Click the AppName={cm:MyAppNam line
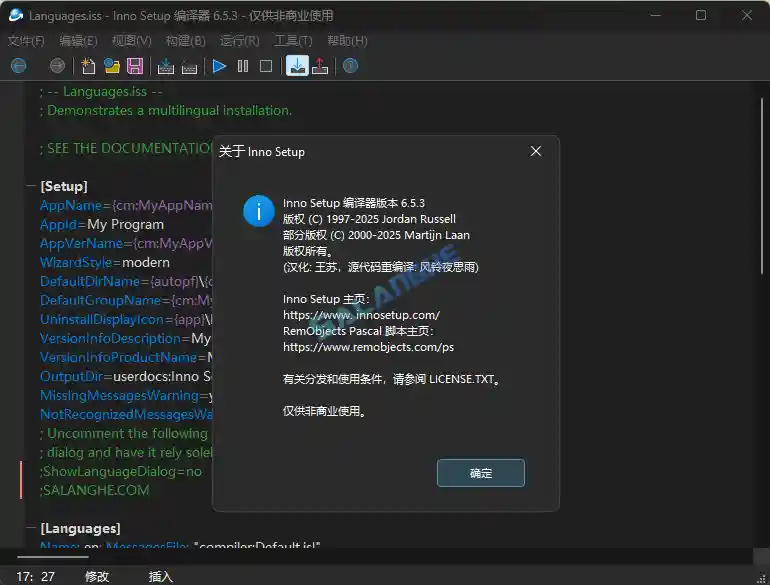 click(126, 205)
